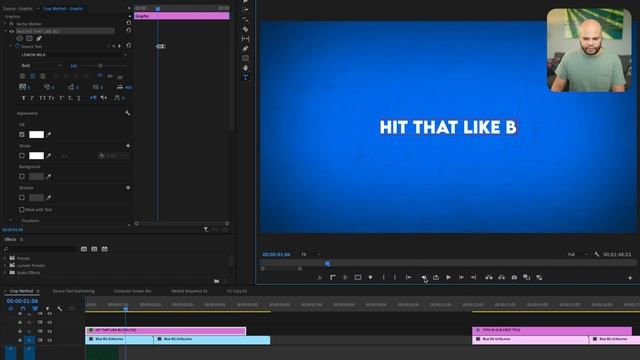Select the Pen tool in toolbar

point(245,48)
